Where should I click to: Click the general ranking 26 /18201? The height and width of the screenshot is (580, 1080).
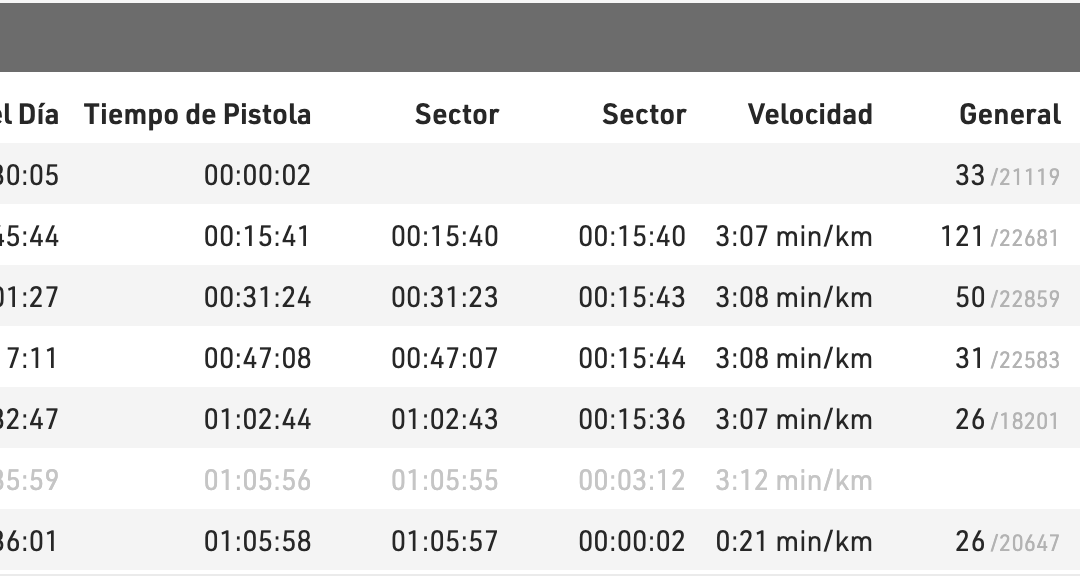click(1006, 420)
